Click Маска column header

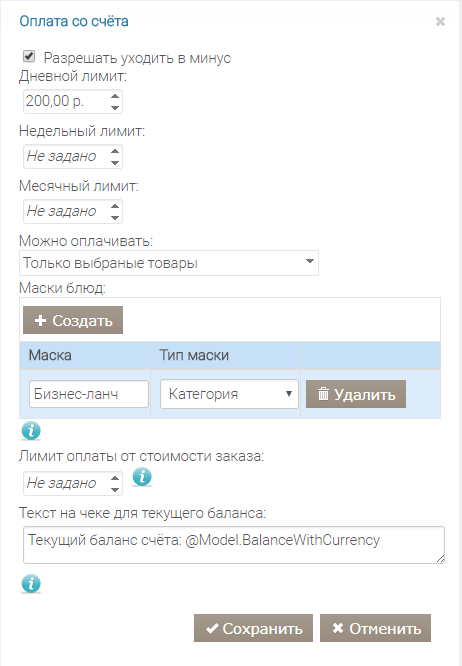click(x=50, y=355)
